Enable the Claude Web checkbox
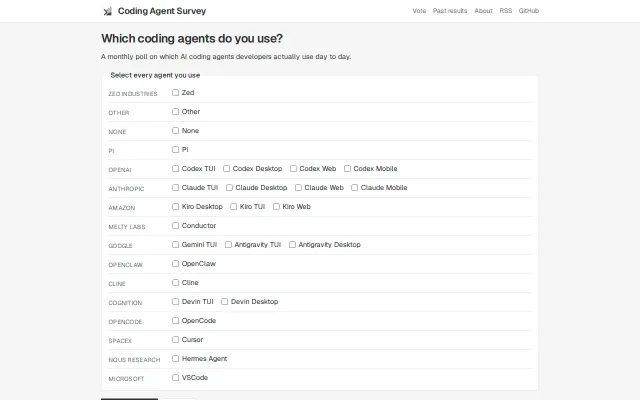The height and width of the screenshot is (400, 640). pyautogui.click(x=298, y=187)
